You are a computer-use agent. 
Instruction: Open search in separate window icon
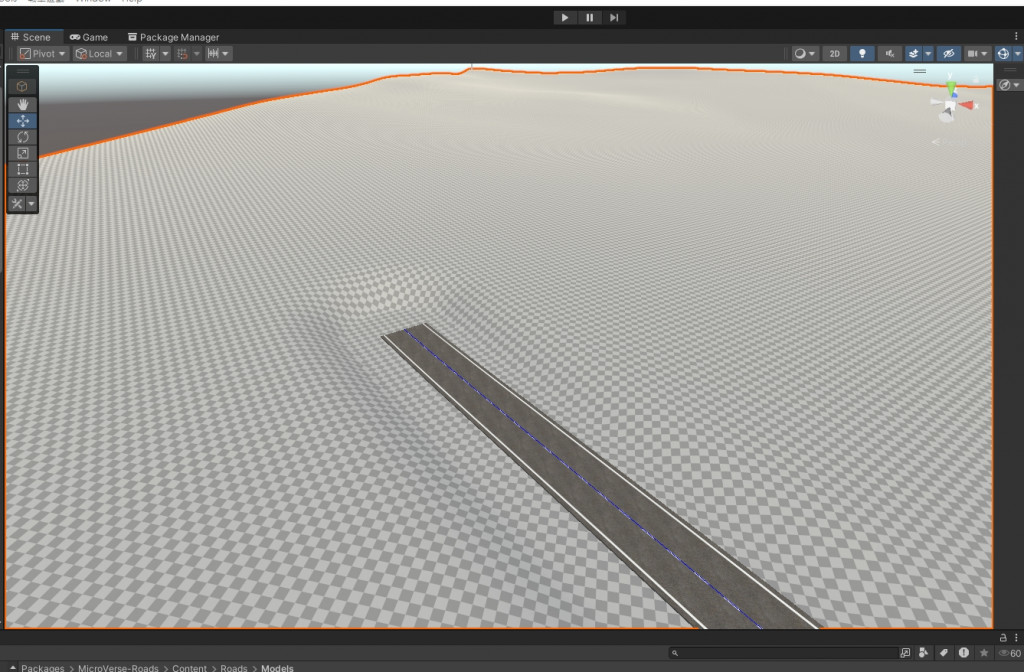(905, 652)
